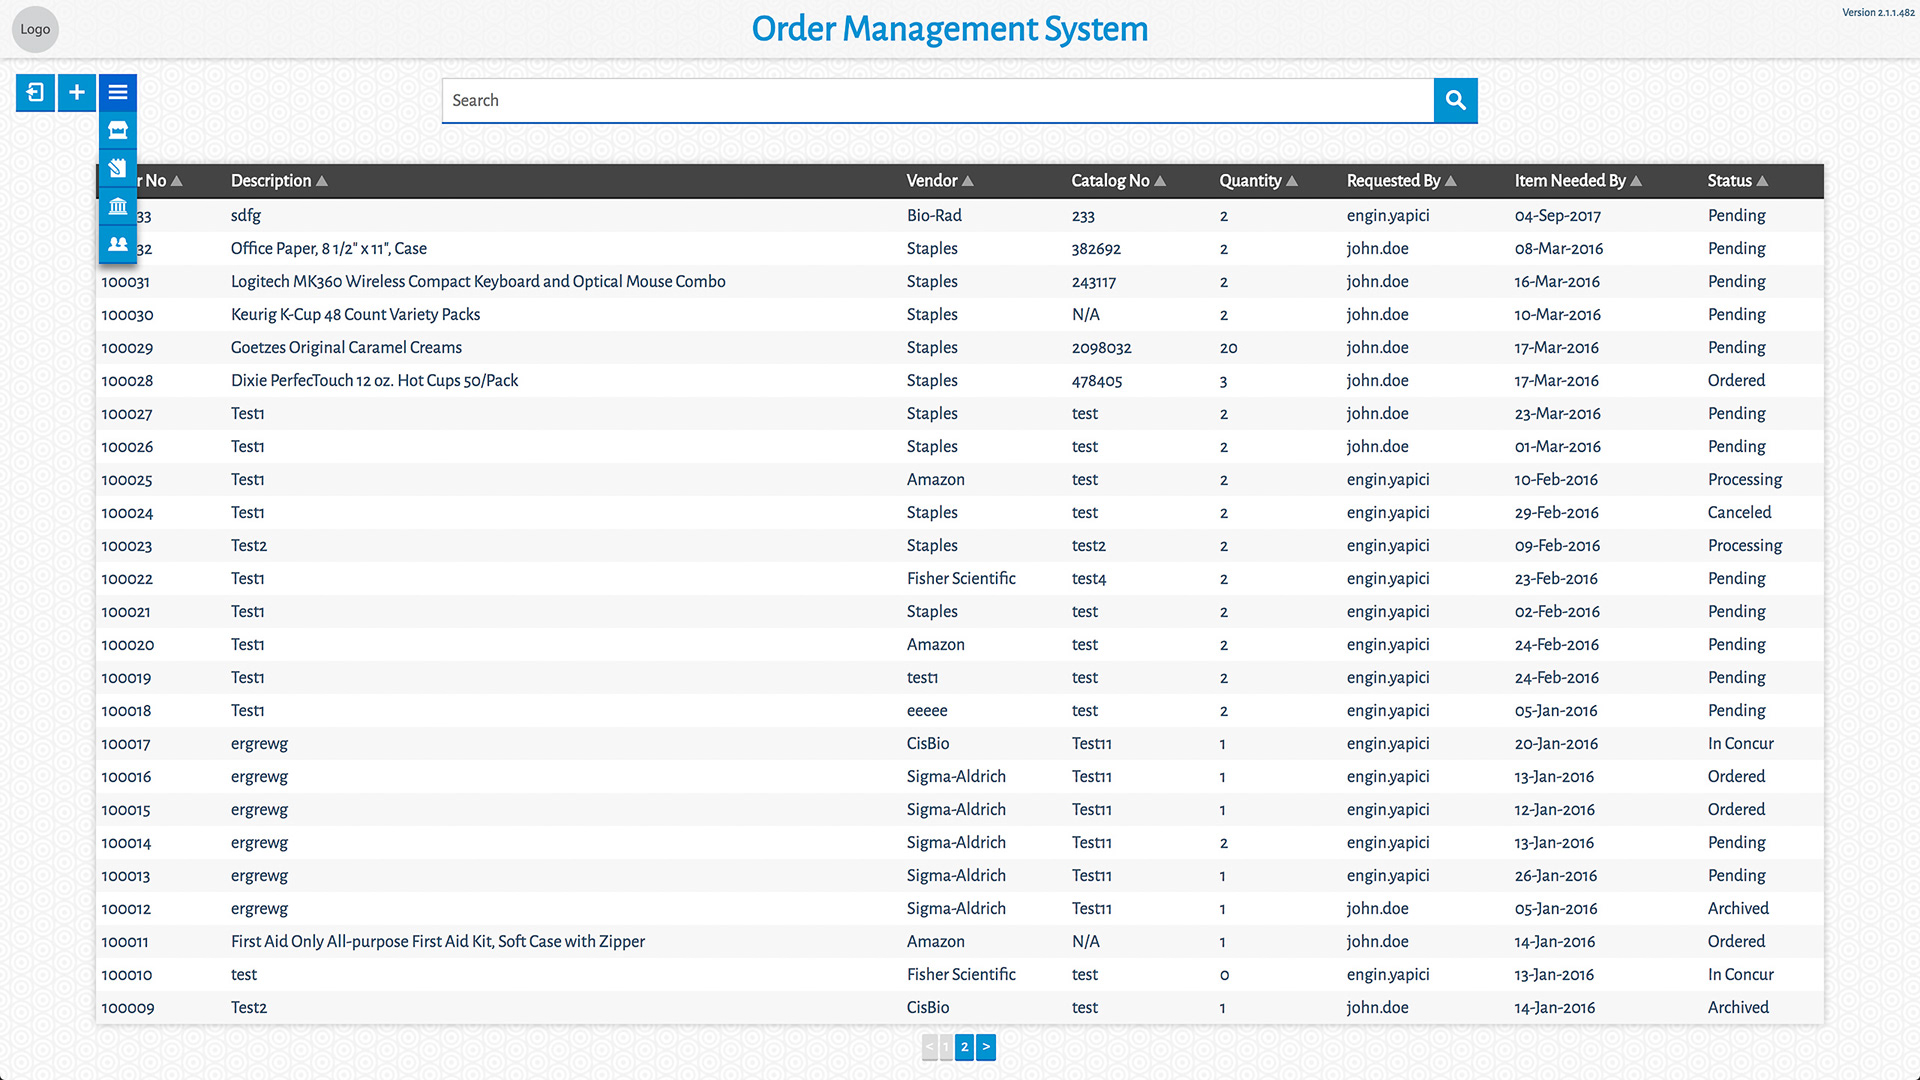Image resolution: width=1920 pixels, height=1080 pixels.
Task: Click the plus button to add an order
Action: pos(77,93)
